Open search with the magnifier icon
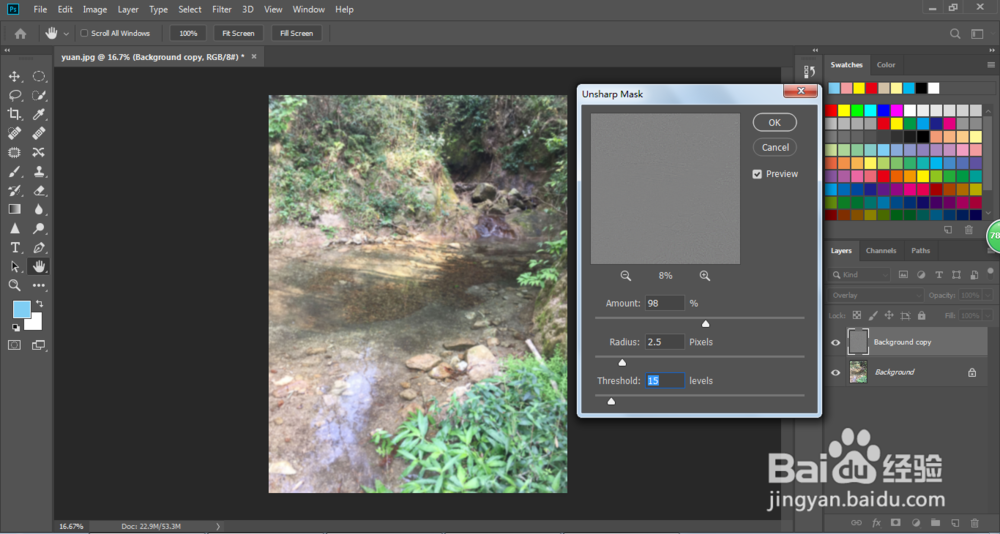 tap(955, 34)
